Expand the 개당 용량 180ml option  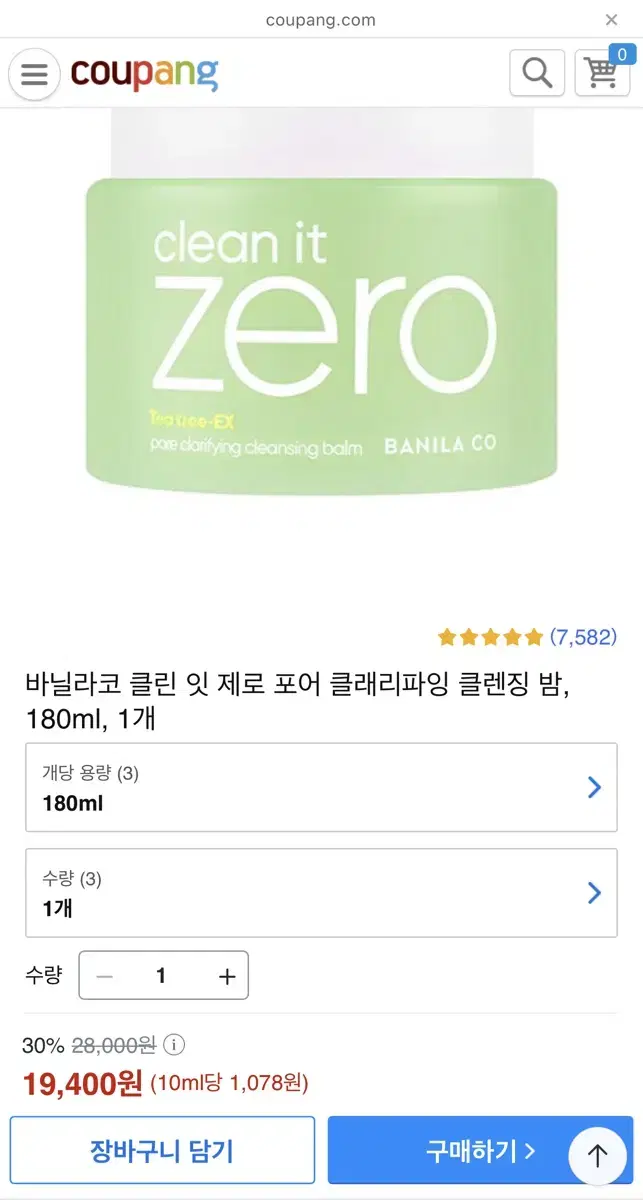pos(321,787)
